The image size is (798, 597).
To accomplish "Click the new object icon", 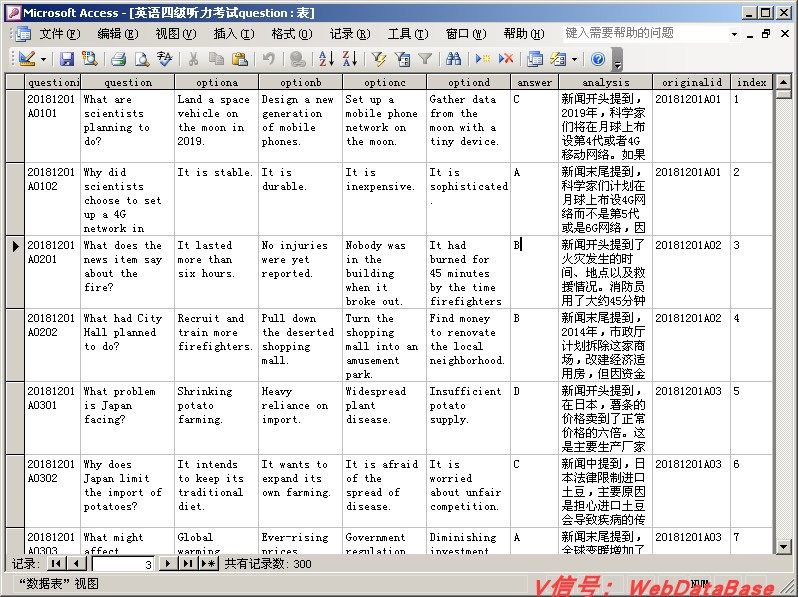I will point(558,59).
